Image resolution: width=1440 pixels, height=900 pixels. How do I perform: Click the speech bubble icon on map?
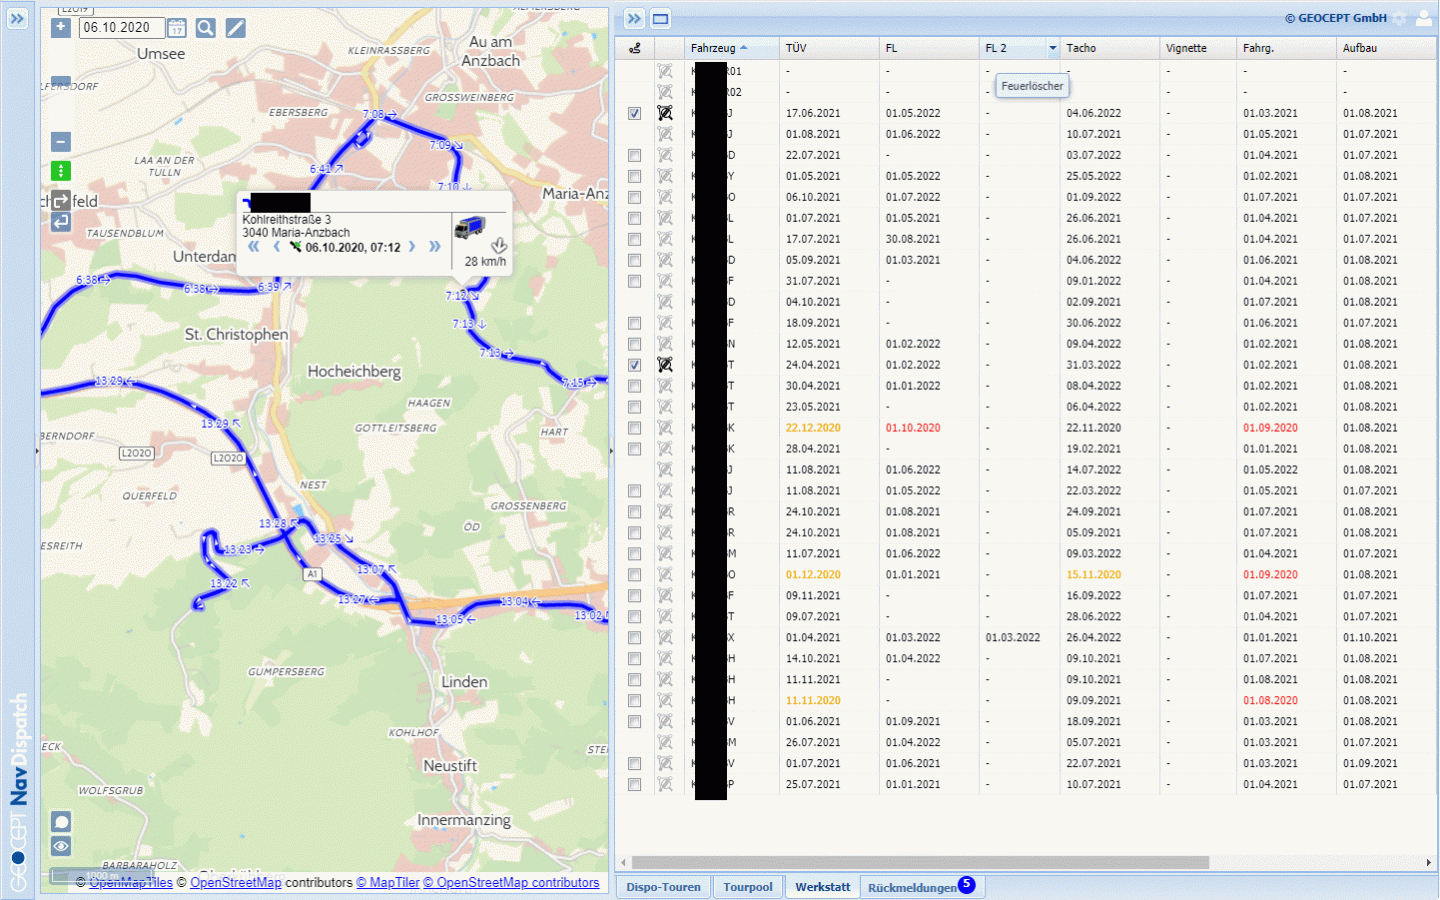click(x=61, y=822)
